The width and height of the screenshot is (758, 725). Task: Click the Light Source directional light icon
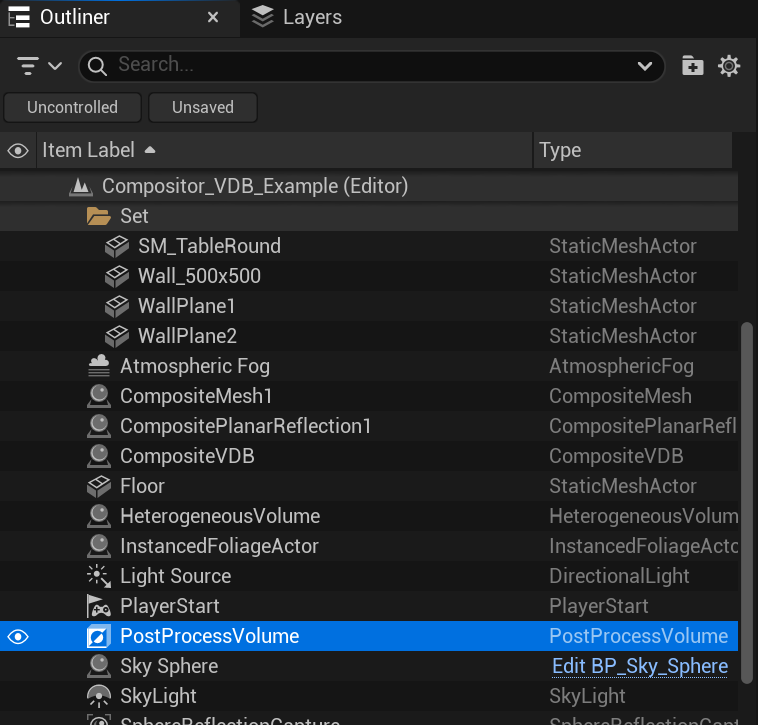coord(99,576)
